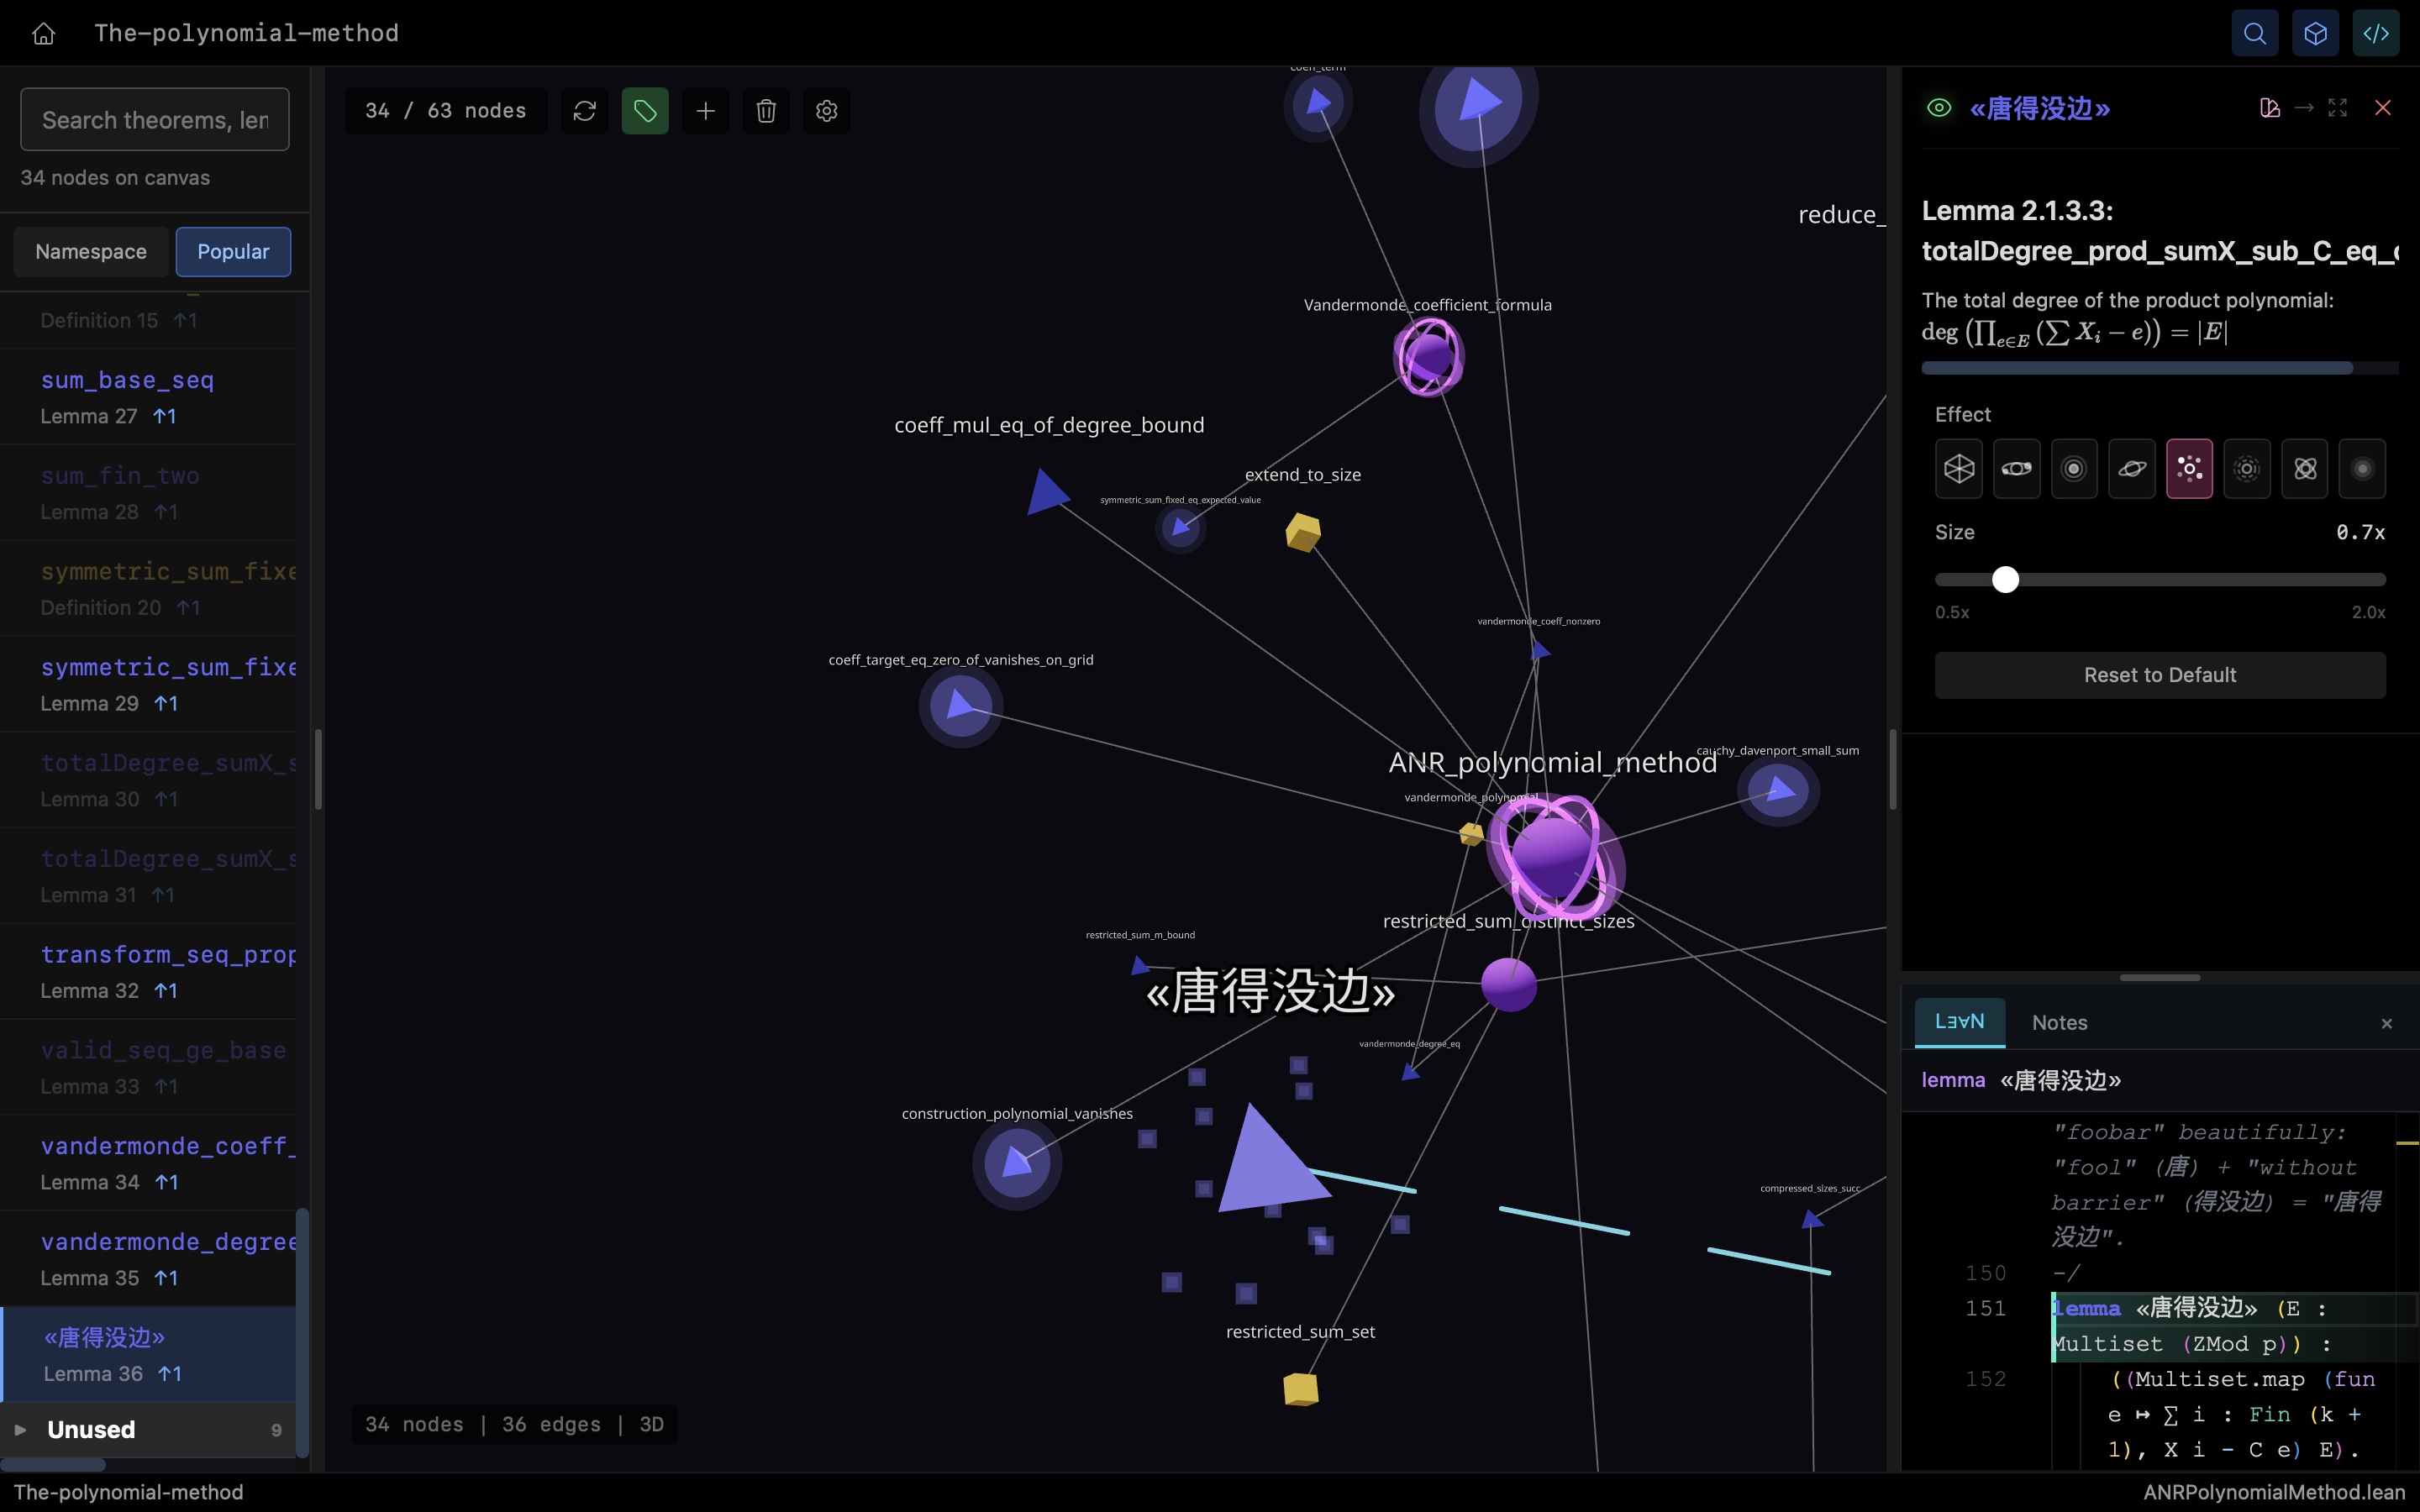2420x1512 pixels.
Task: Click the Search theorems input field
Action: click(155, 120)
